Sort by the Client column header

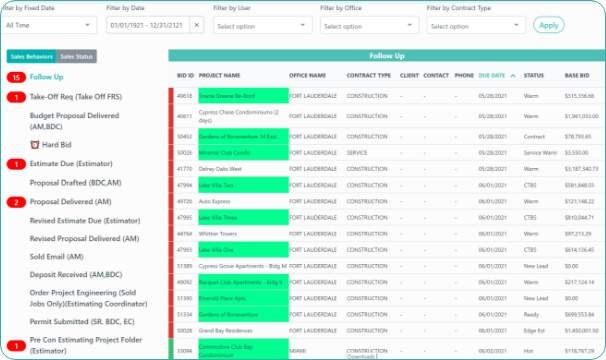click(x=409, y=75)
